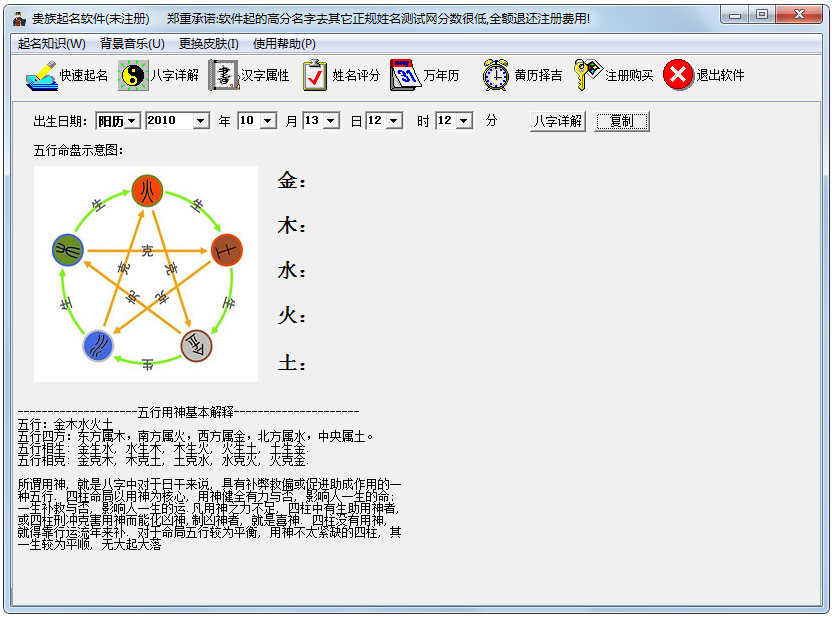Open the 姓名评分 clipboard icon

click(x=315, y=75)
